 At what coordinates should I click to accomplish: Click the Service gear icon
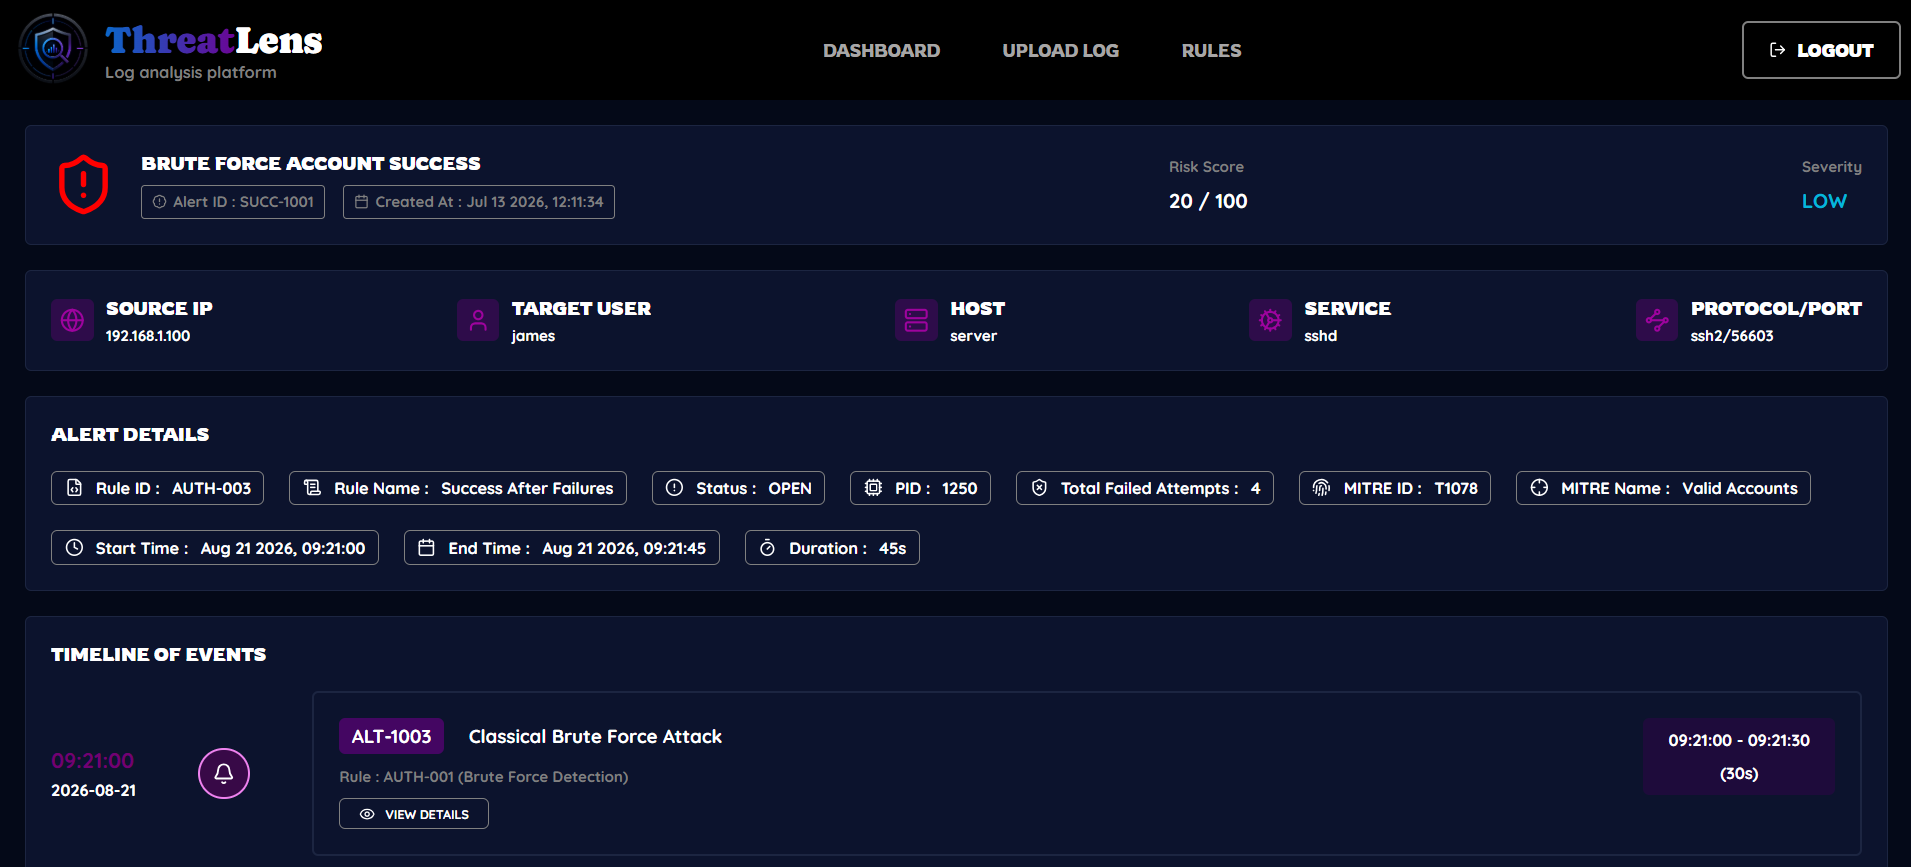1270,320
